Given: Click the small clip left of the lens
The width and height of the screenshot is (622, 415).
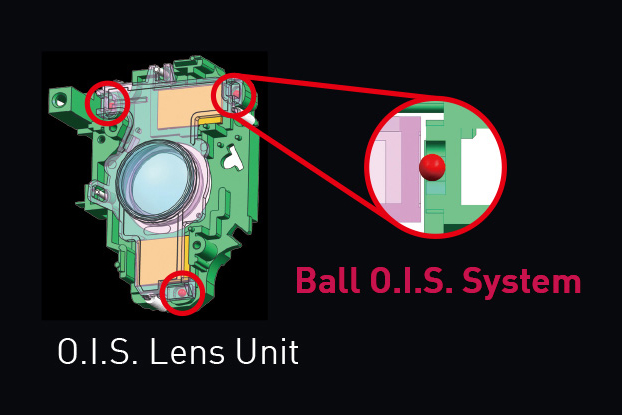Looking at the screenshot, I should coord(98,191).
